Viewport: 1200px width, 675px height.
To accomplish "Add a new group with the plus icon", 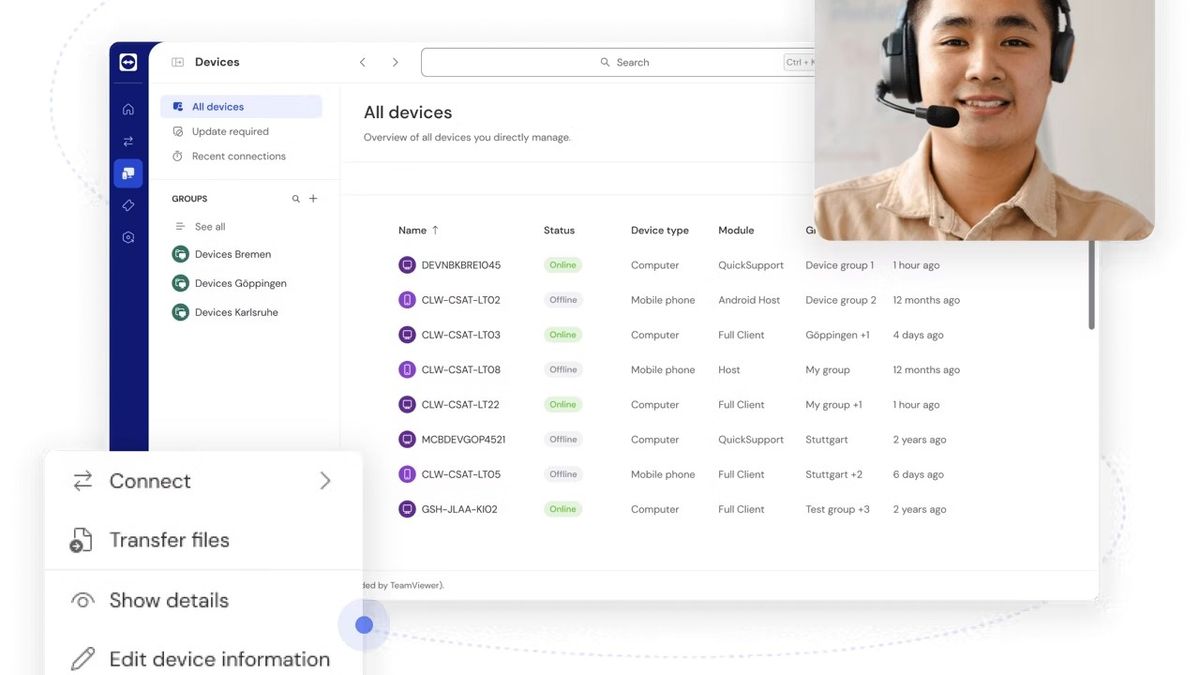I will tap(312, 198).
